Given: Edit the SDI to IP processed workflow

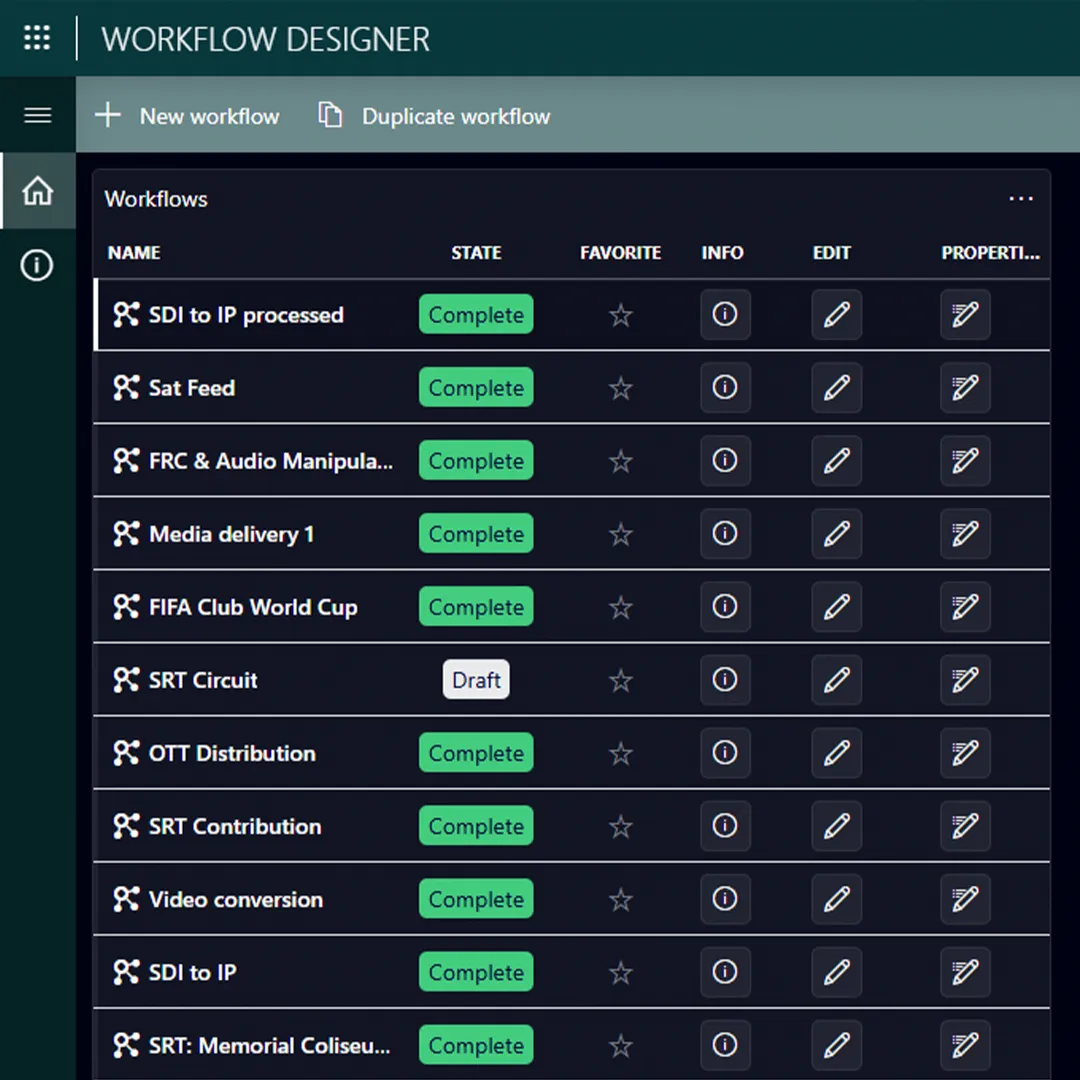Looking at the screenshot, I should 836,314.
